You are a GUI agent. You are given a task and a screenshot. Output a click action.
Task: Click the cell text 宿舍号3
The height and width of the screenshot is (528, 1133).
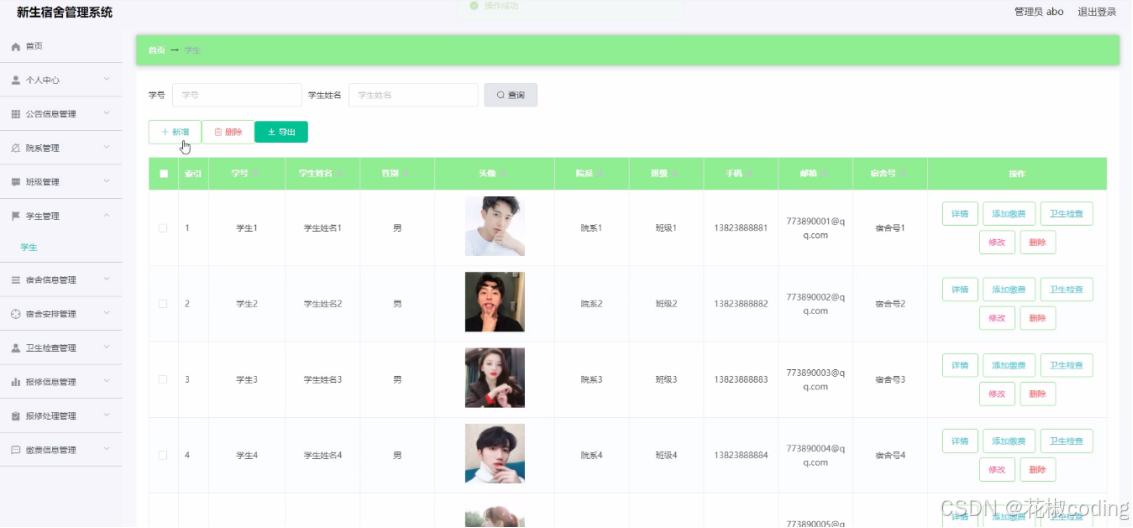[890, 380]
